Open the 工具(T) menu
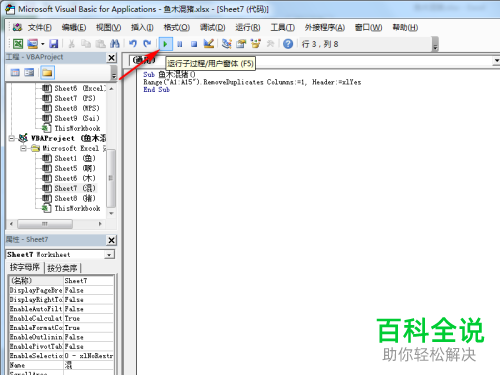The height and width of the screenshot is (375, 500). coord(282,27)
